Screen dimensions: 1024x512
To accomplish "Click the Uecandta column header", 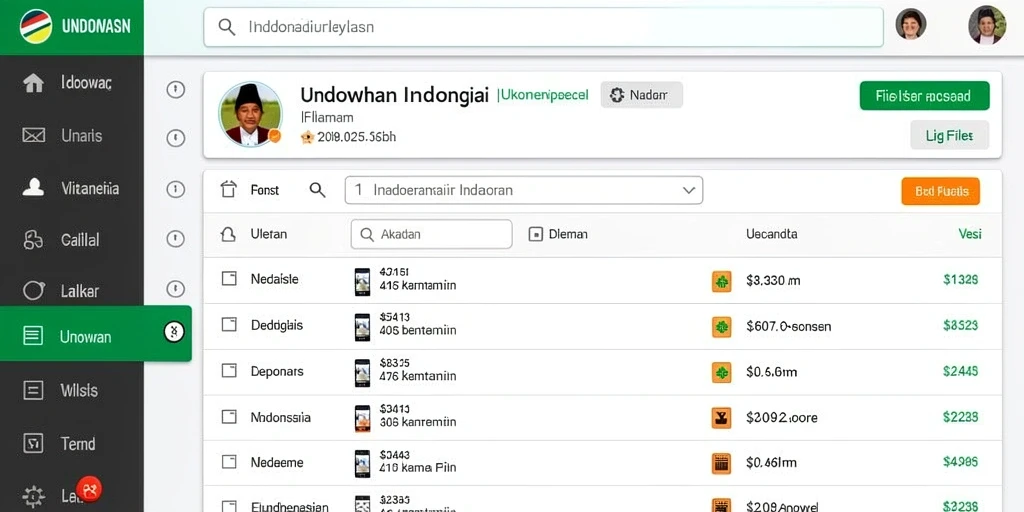I will point(771,234).
